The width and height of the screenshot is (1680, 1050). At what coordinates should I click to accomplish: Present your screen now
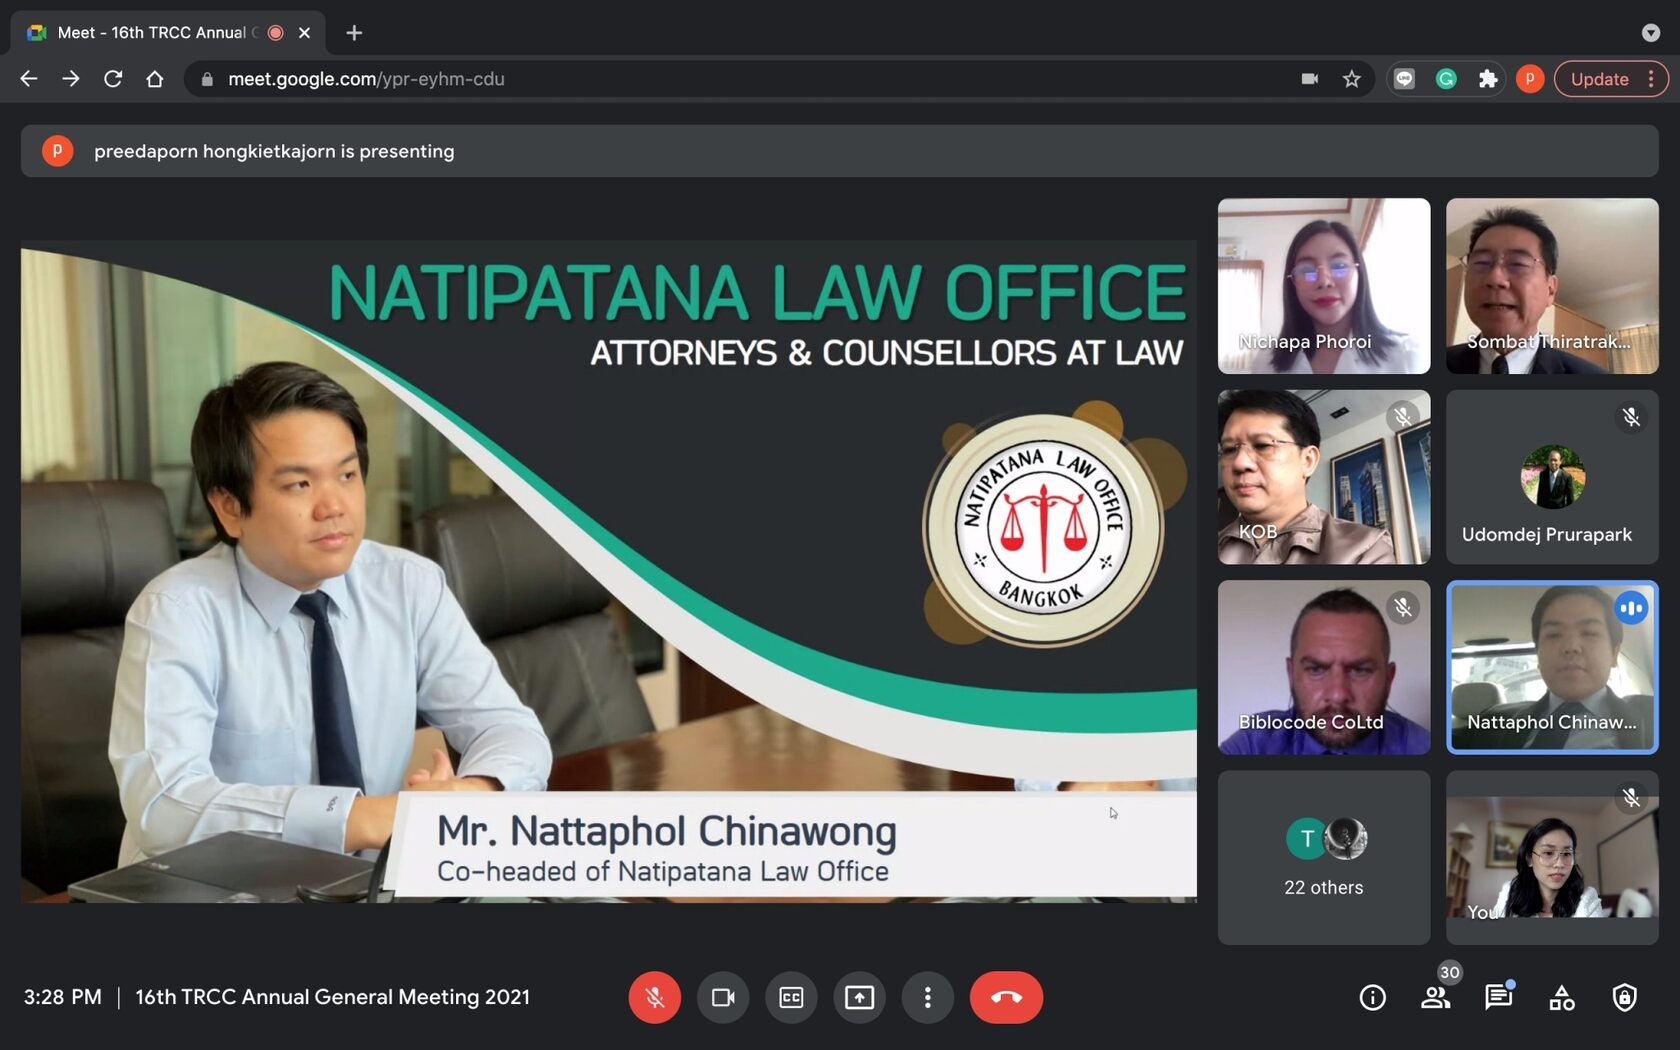point(859,997)
